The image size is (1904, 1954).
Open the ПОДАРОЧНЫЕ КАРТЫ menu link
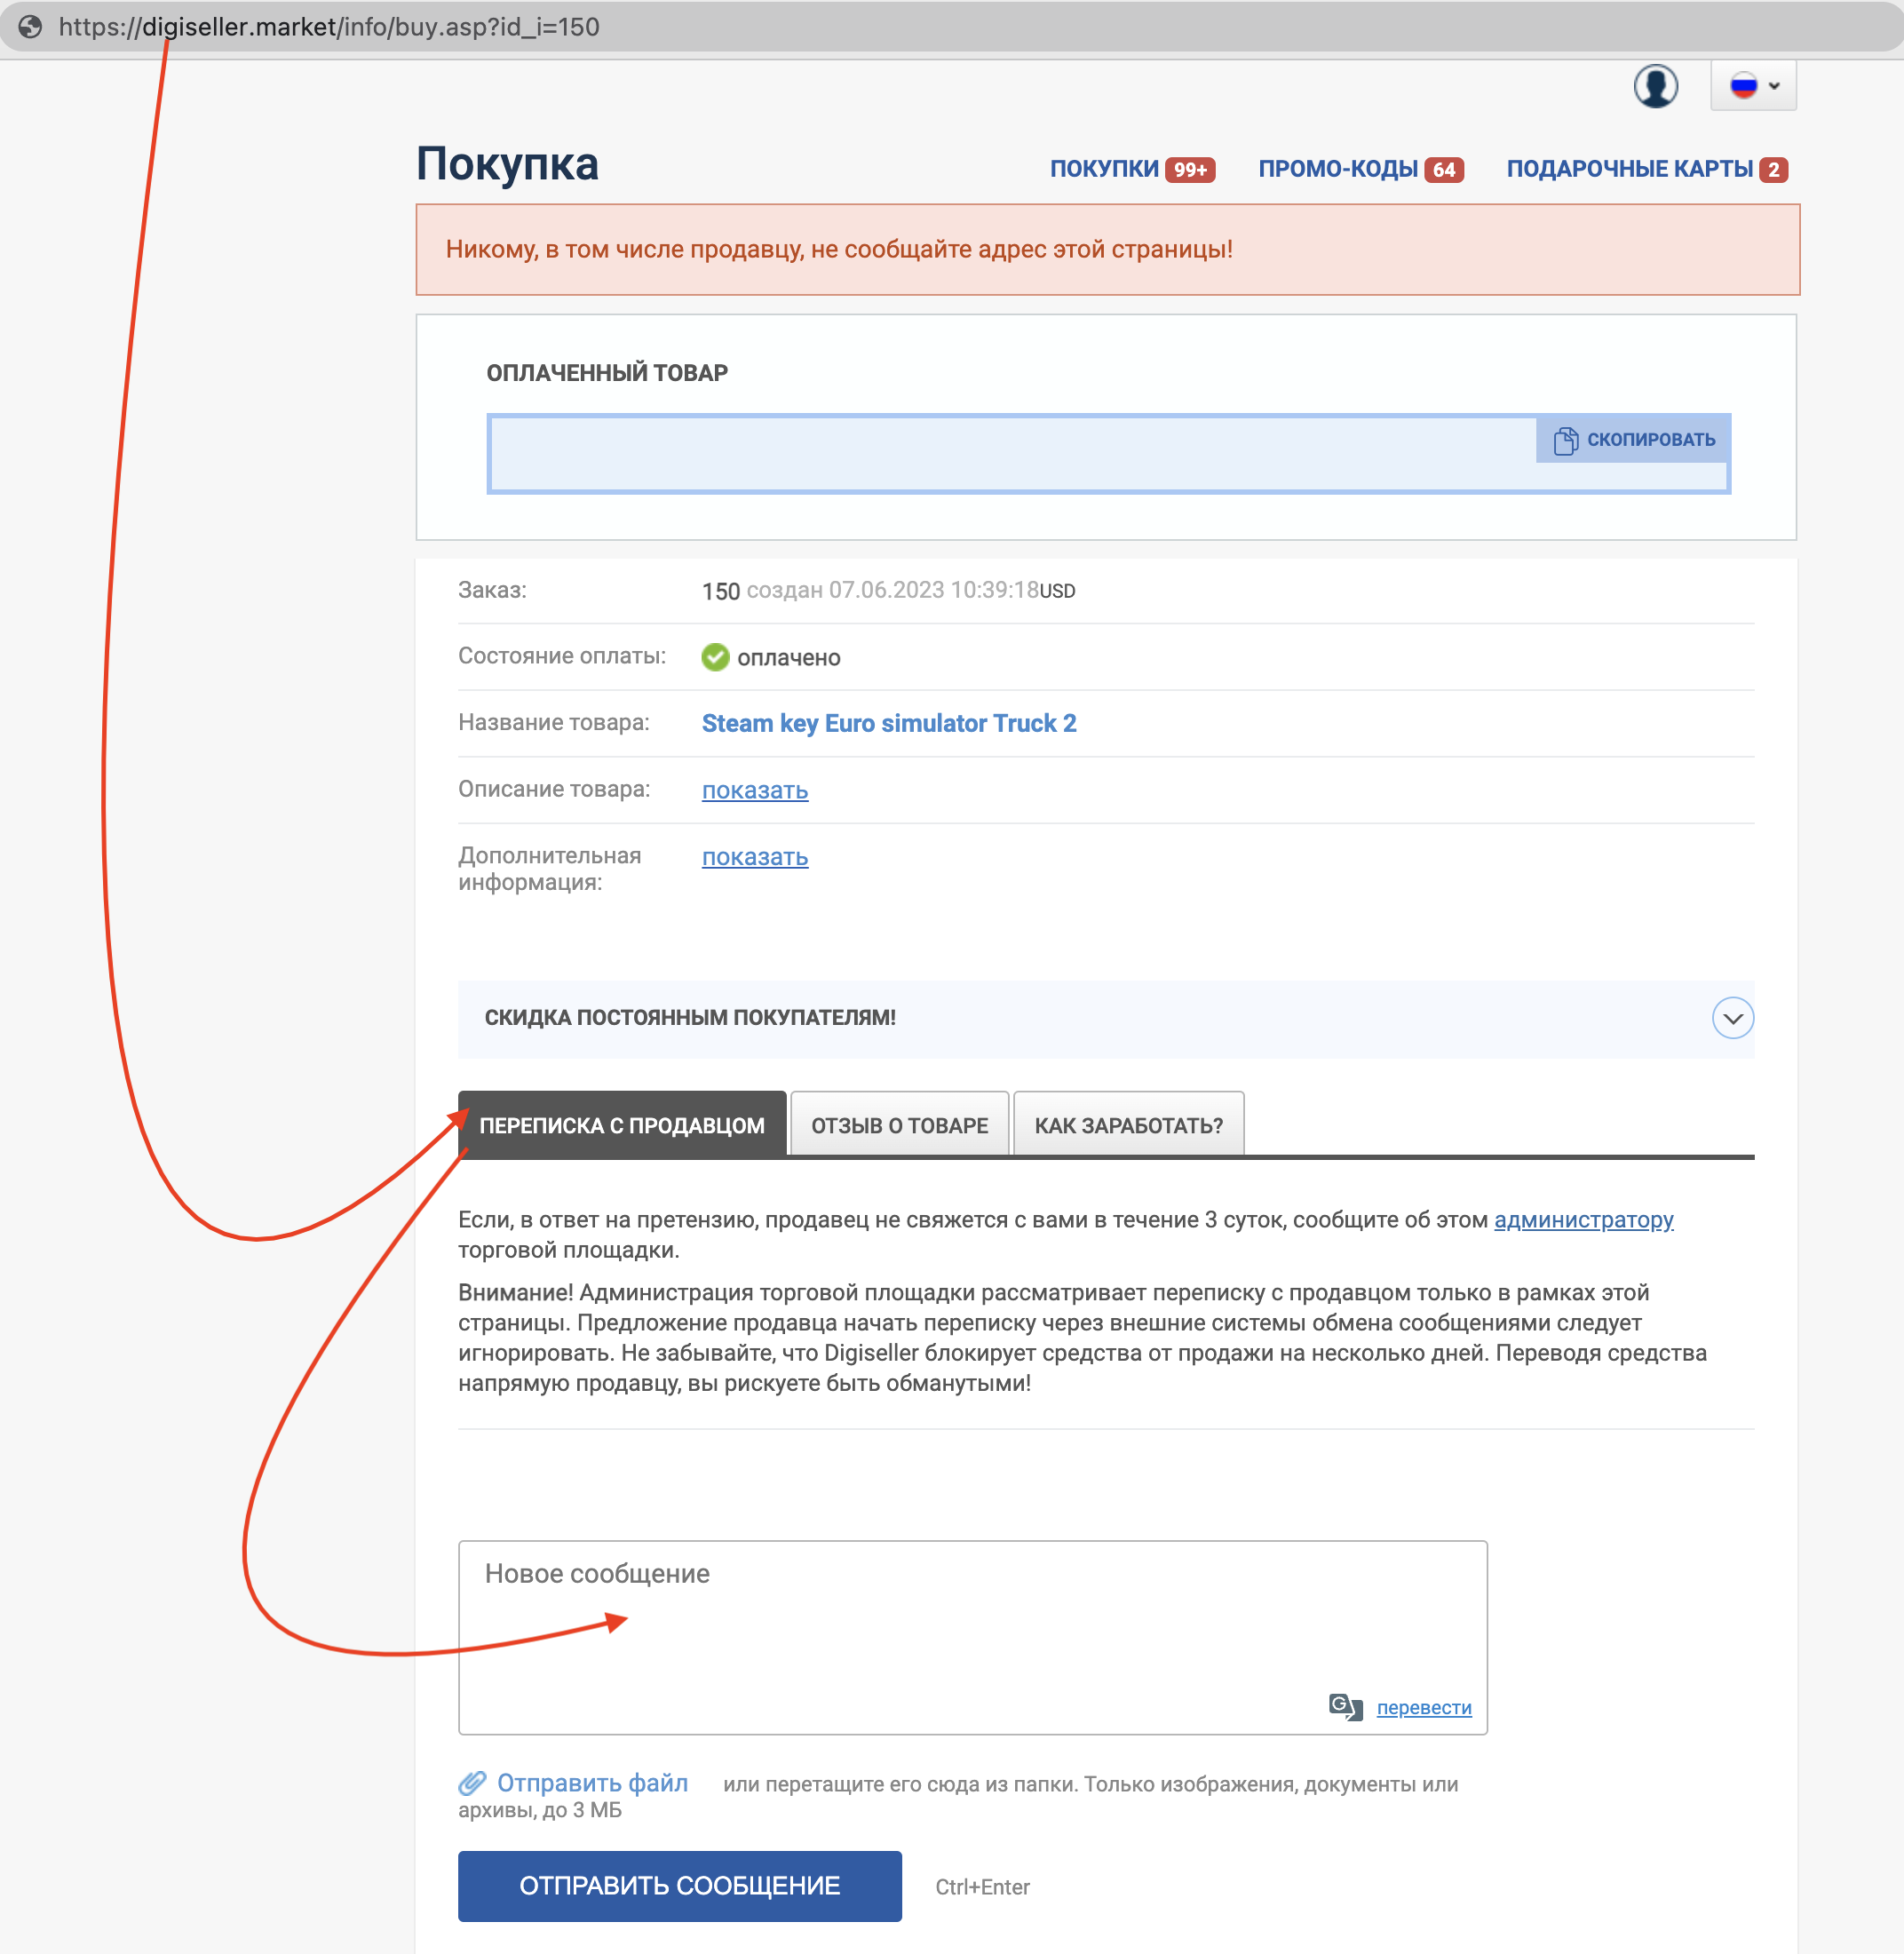click(x=1629, y=169)
